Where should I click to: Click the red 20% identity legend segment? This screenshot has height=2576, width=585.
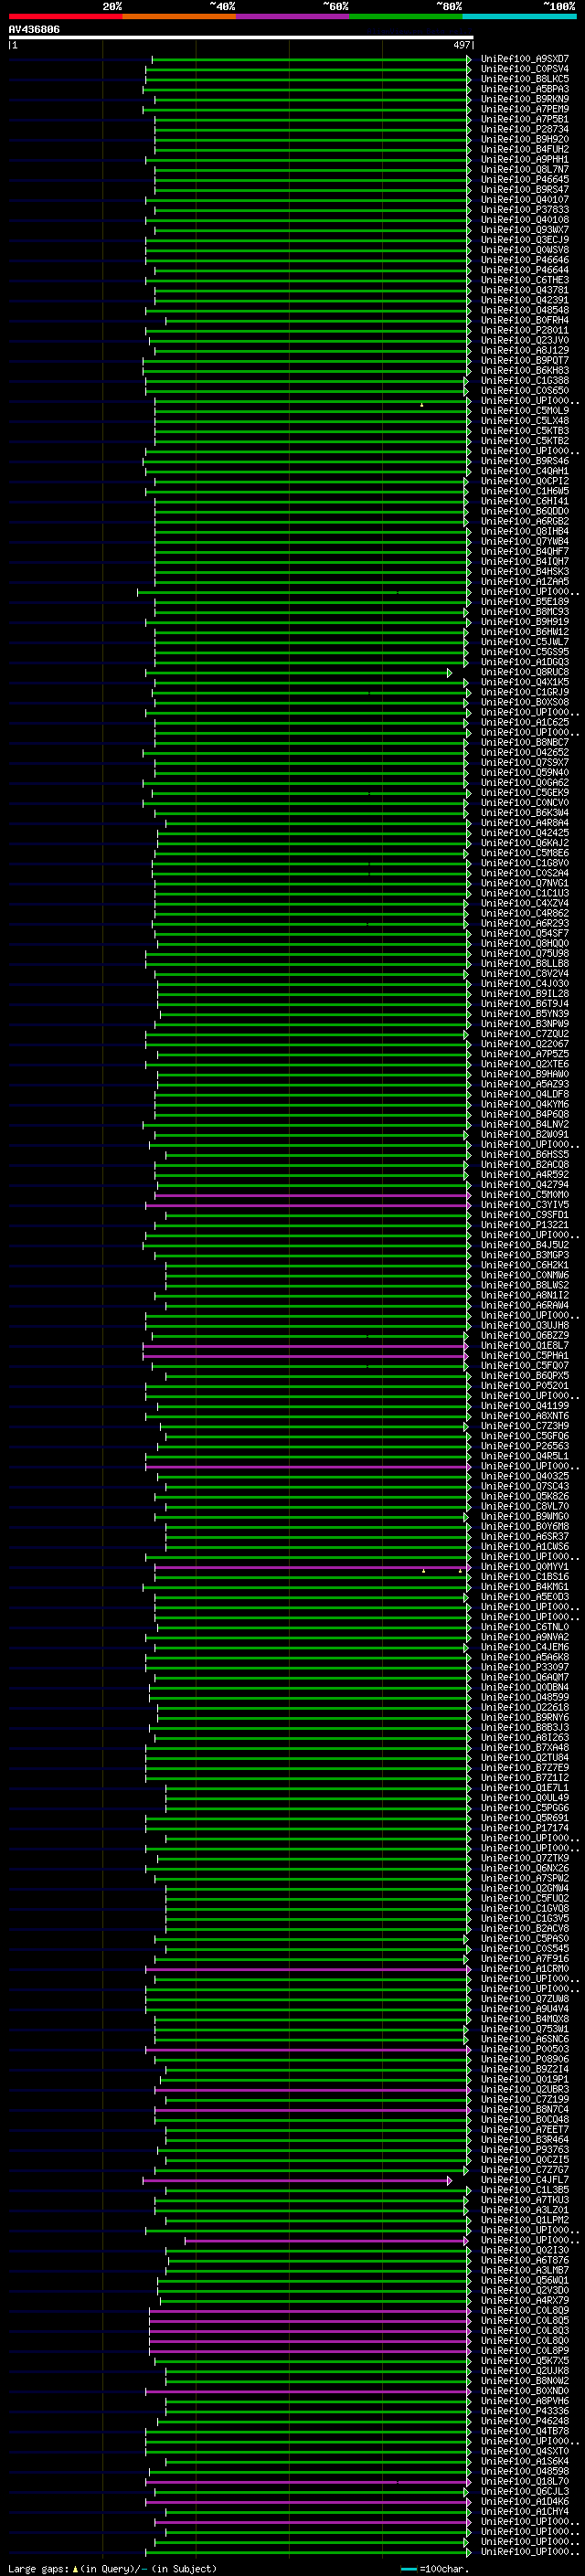pos(65,17)
